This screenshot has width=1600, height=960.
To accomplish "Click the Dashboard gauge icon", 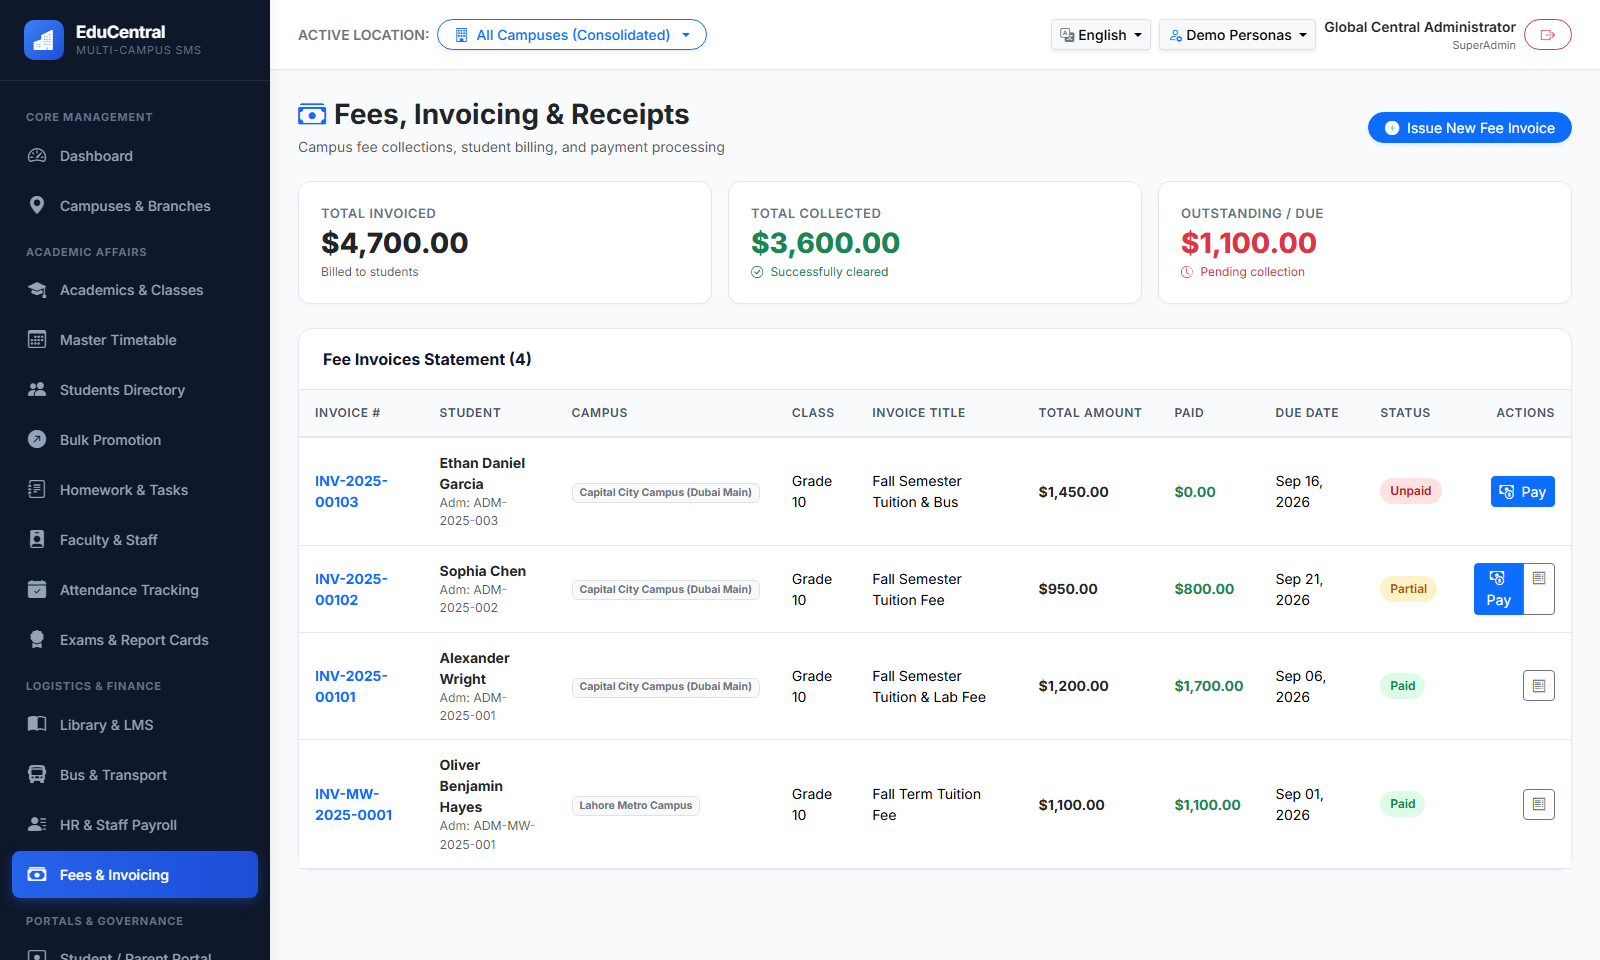I will tap(37, 156).
